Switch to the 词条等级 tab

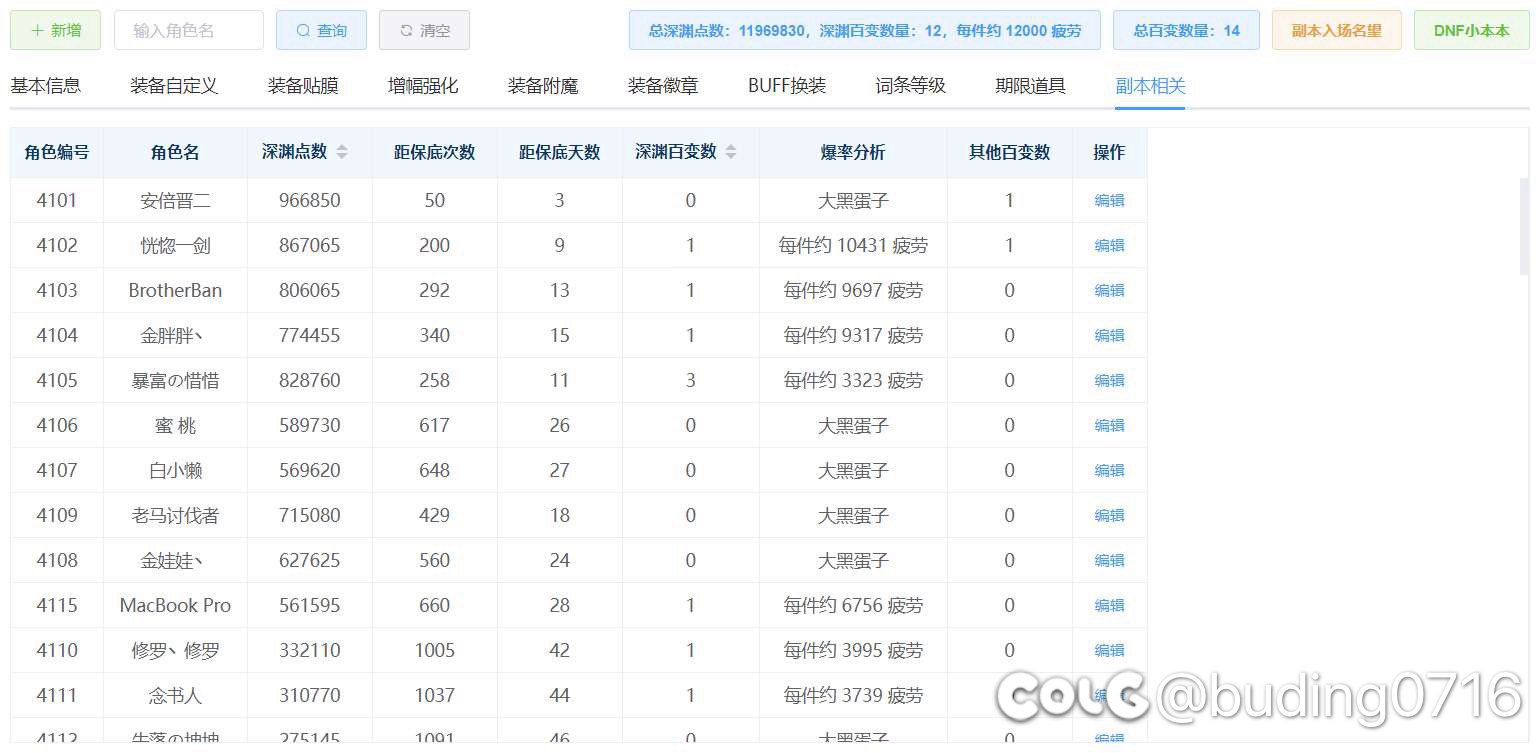[x=910, y=86]
